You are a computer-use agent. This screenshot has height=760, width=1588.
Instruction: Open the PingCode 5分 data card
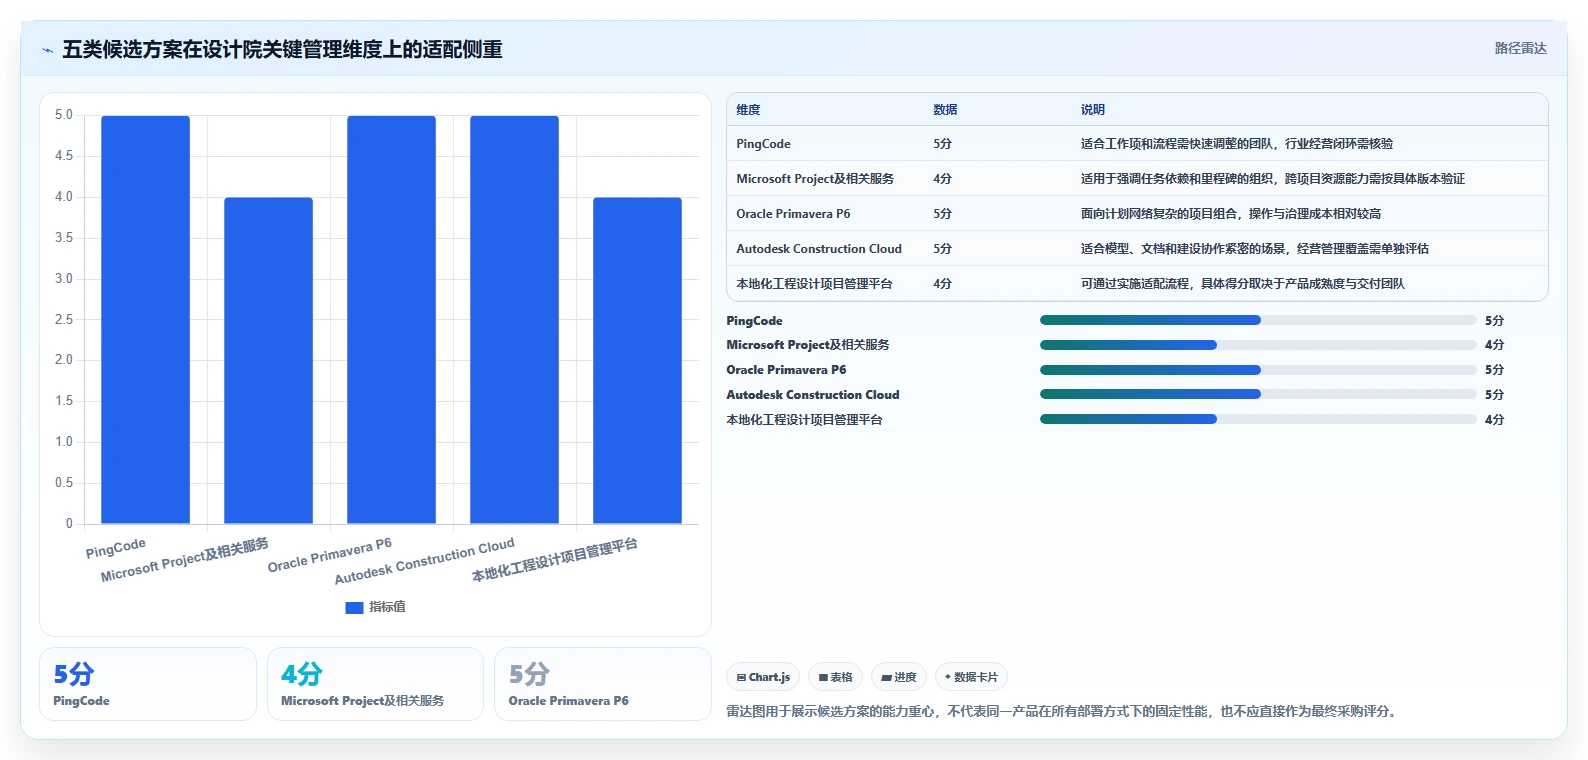pyautogui.click(x=148, y=684)
